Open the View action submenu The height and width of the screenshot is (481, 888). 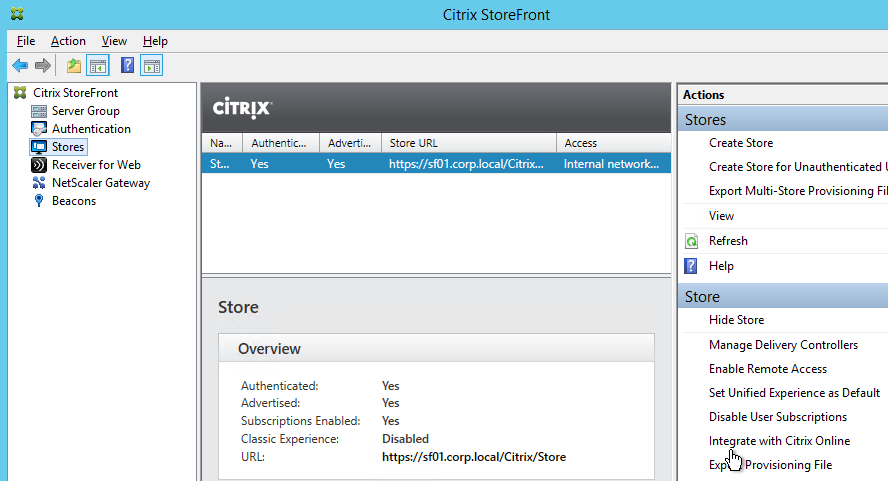(x=721, y=216)
